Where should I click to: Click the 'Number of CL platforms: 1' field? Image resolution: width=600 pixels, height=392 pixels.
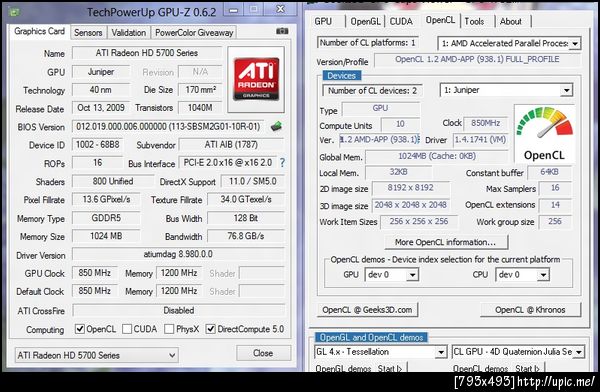tap(367, 43)
